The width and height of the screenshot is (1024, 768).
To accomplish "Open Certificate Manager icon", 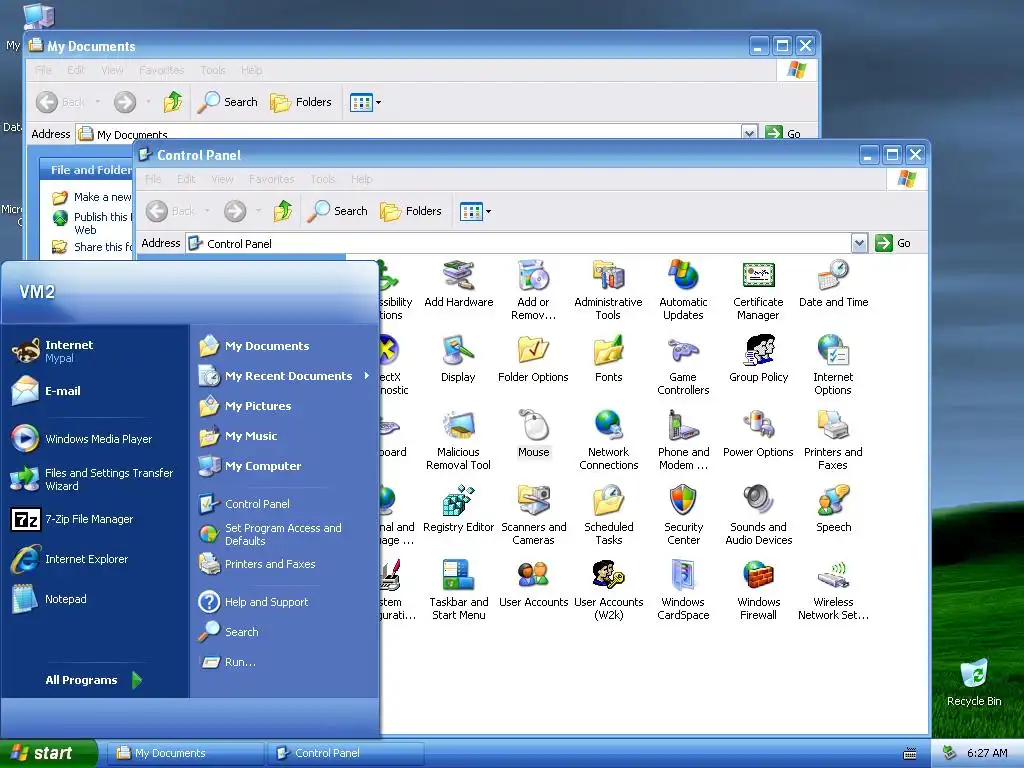I will pos(758,291).
